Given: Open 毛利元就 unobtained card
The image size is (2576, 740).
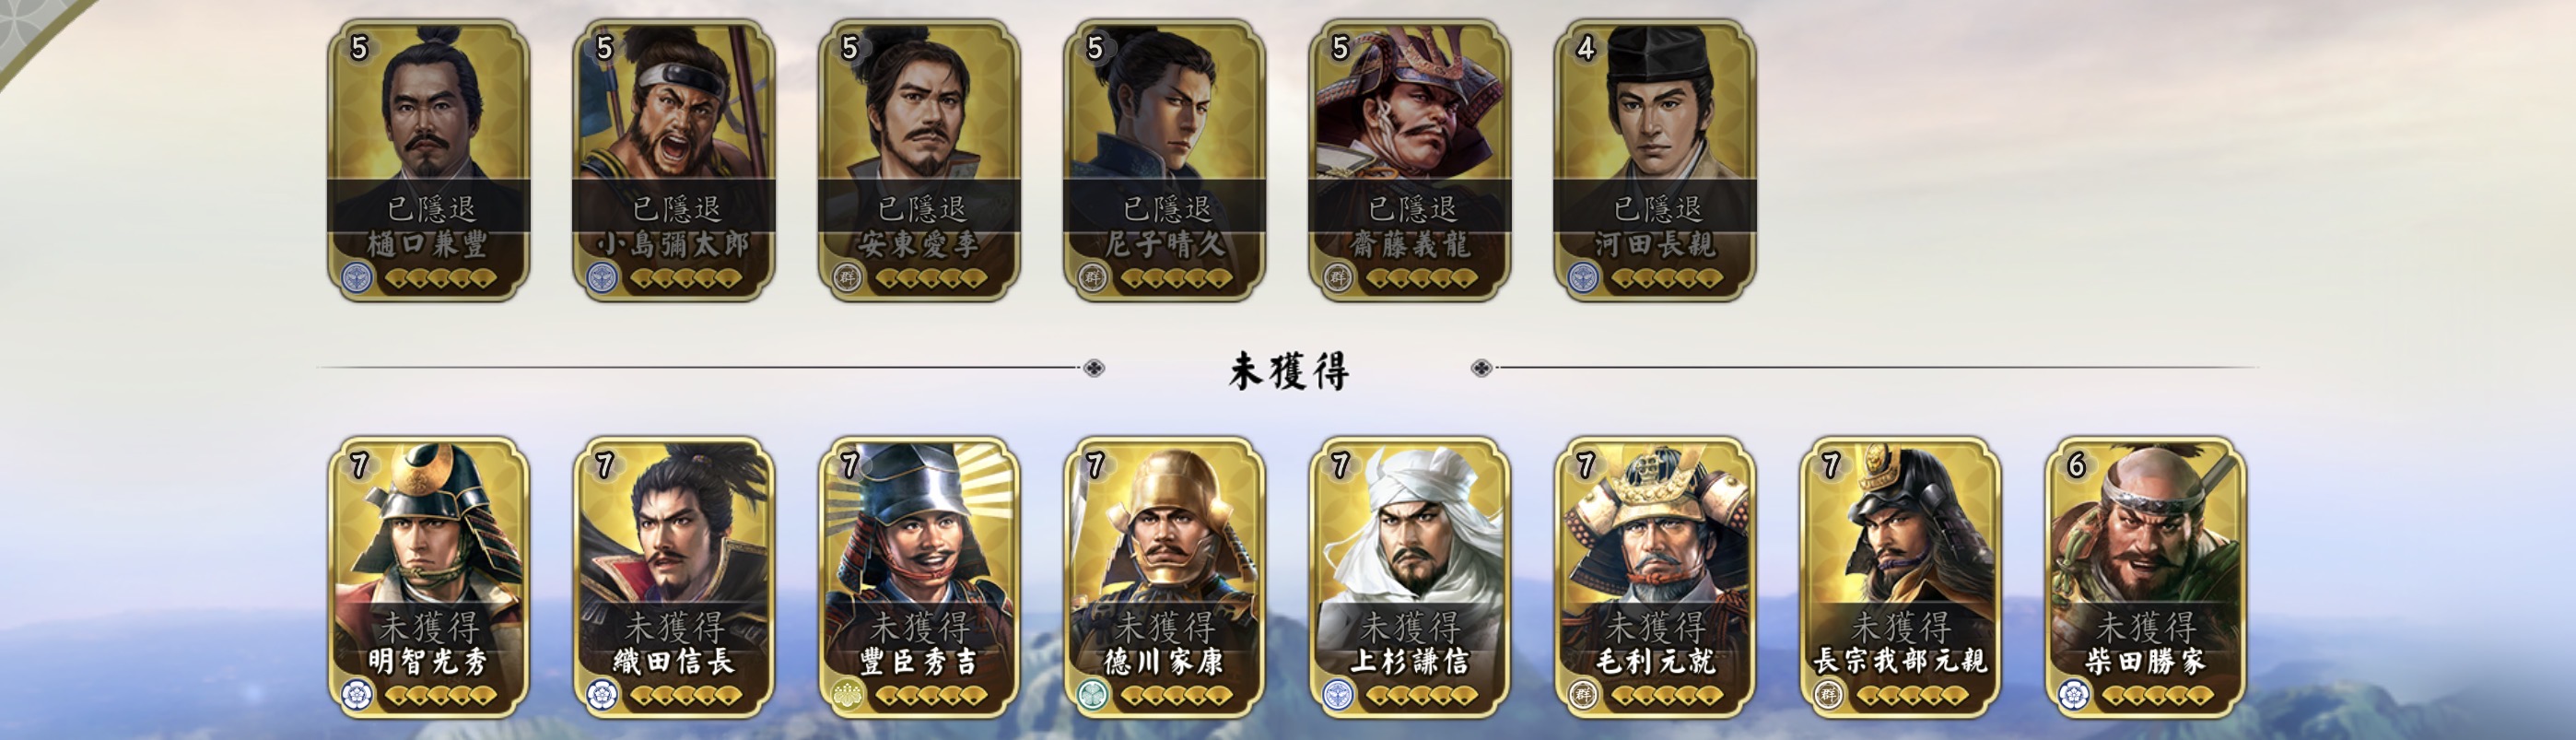Looking at the screenshot, I should [x=1655, y=577].
